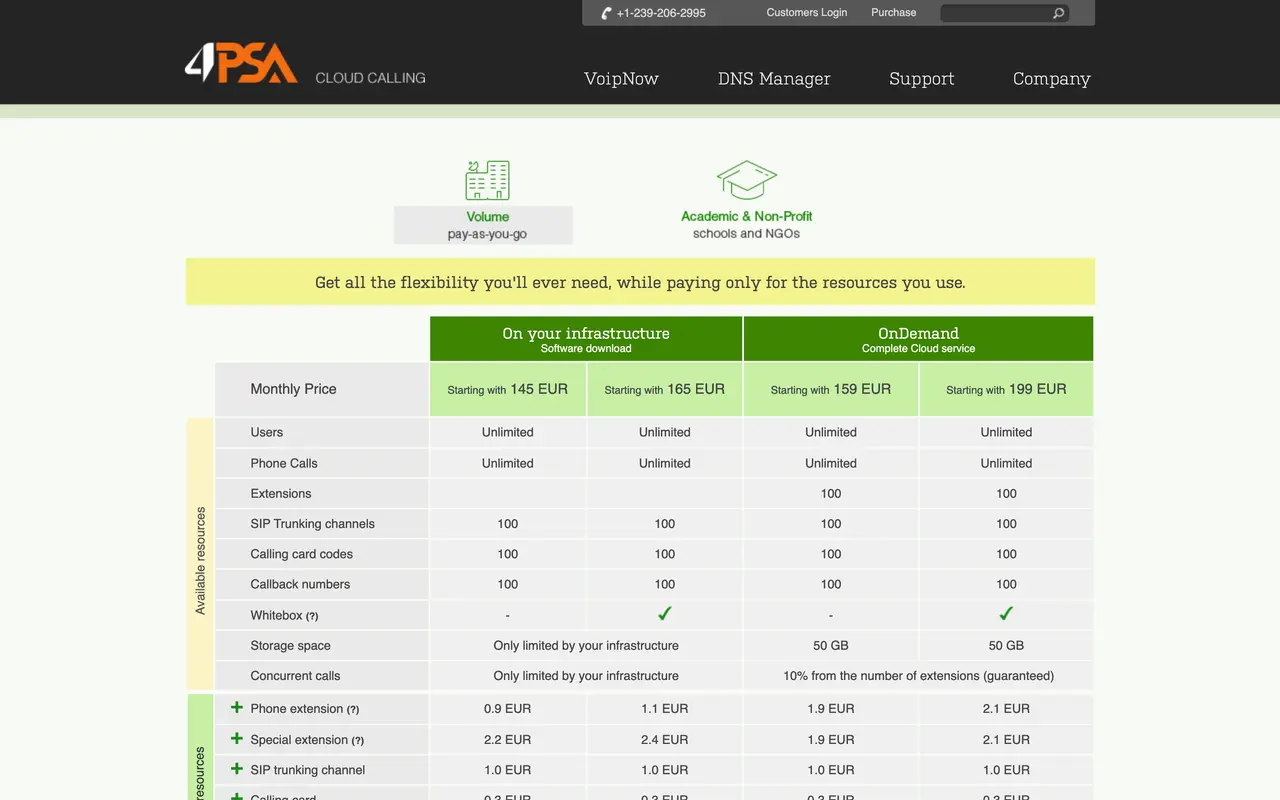Click the Monthly Price label
1280x800 pixels.
pos(293,389)
